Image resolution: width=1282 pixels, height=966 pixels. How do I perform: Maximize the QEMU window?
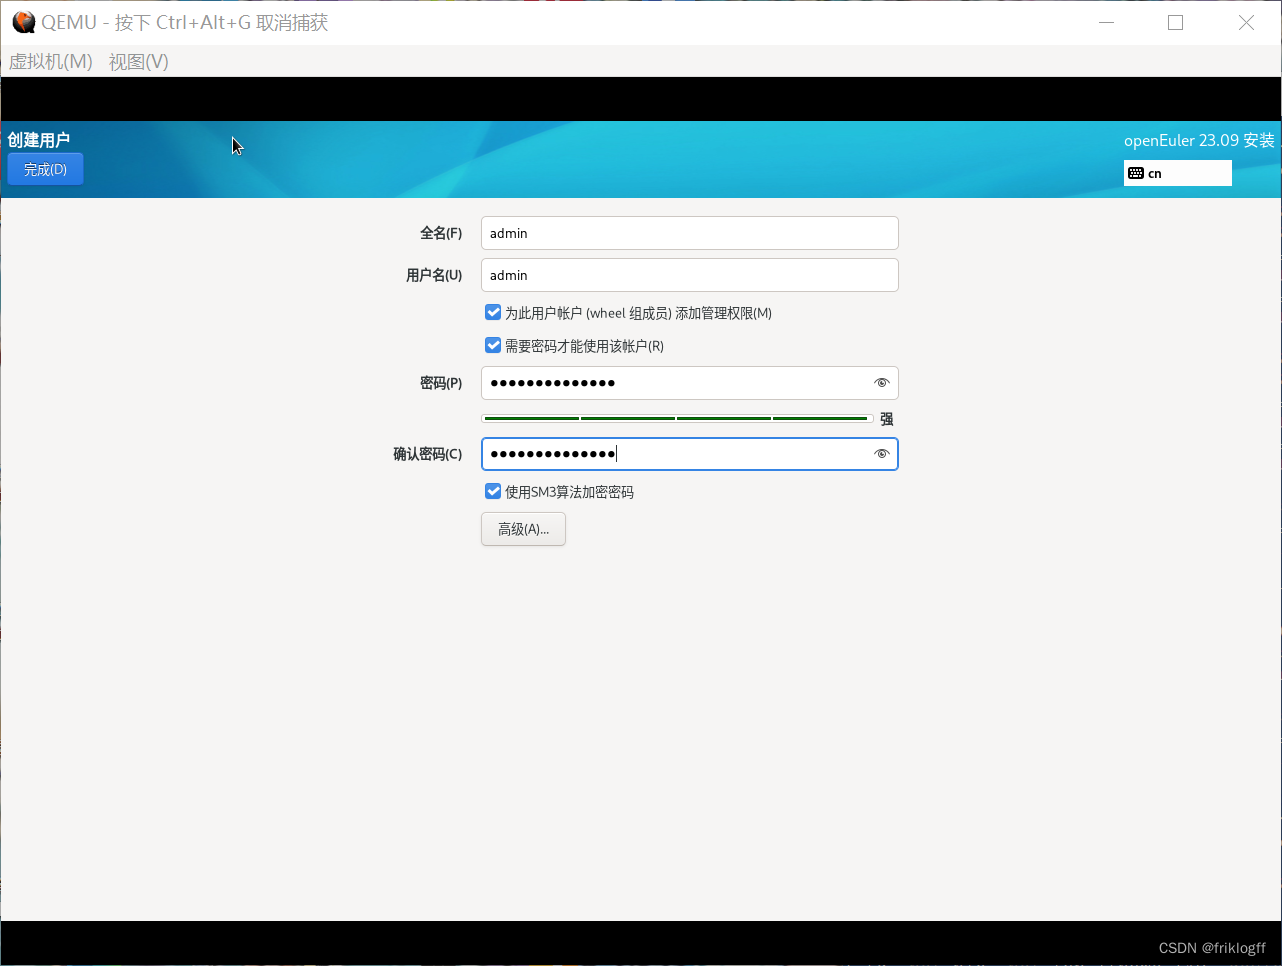point(1176,22)
